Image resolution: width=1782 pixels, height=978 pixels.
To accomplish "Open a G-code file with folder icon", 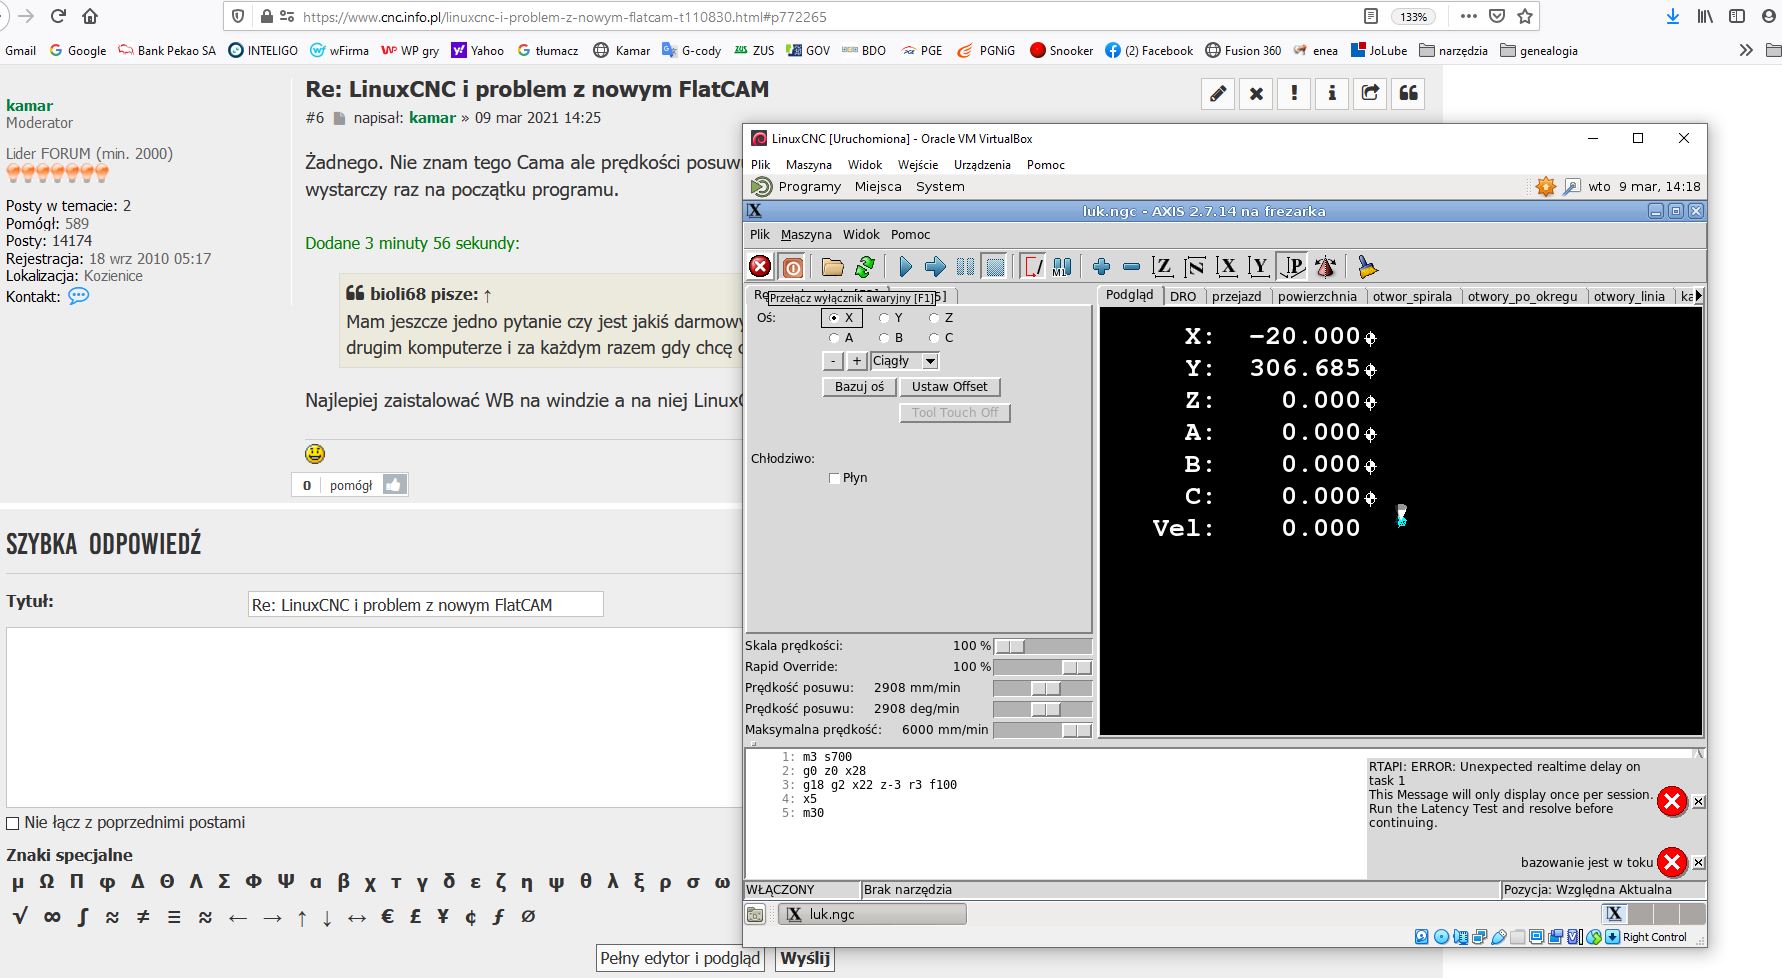I will (x=833, y=267).
